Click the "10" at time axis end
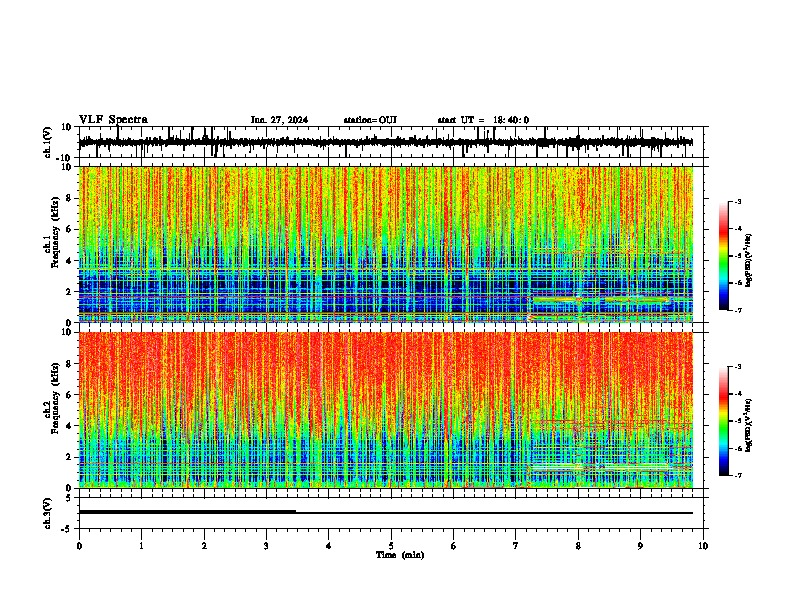 point(703,546)
